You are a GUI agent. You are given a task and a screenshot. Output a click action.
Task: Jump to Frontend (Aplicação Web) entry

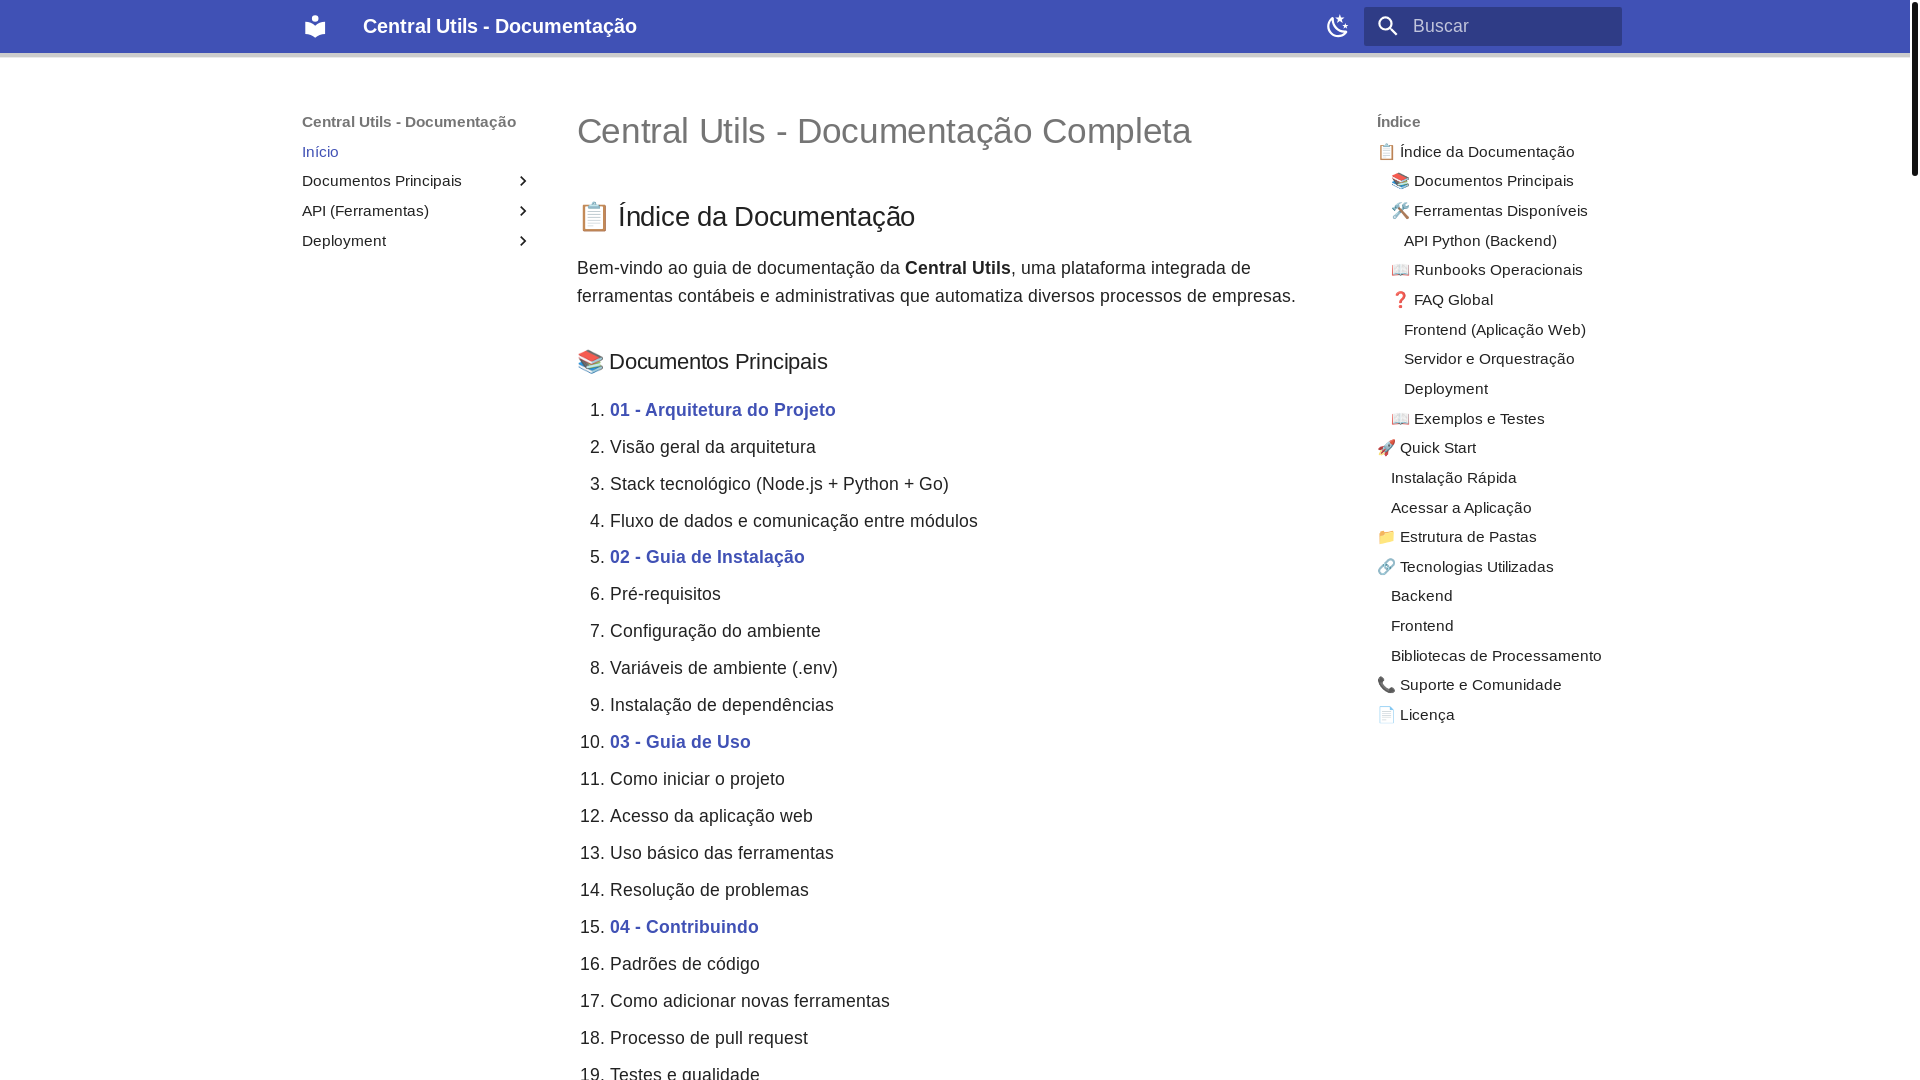tap(1495, 330)
